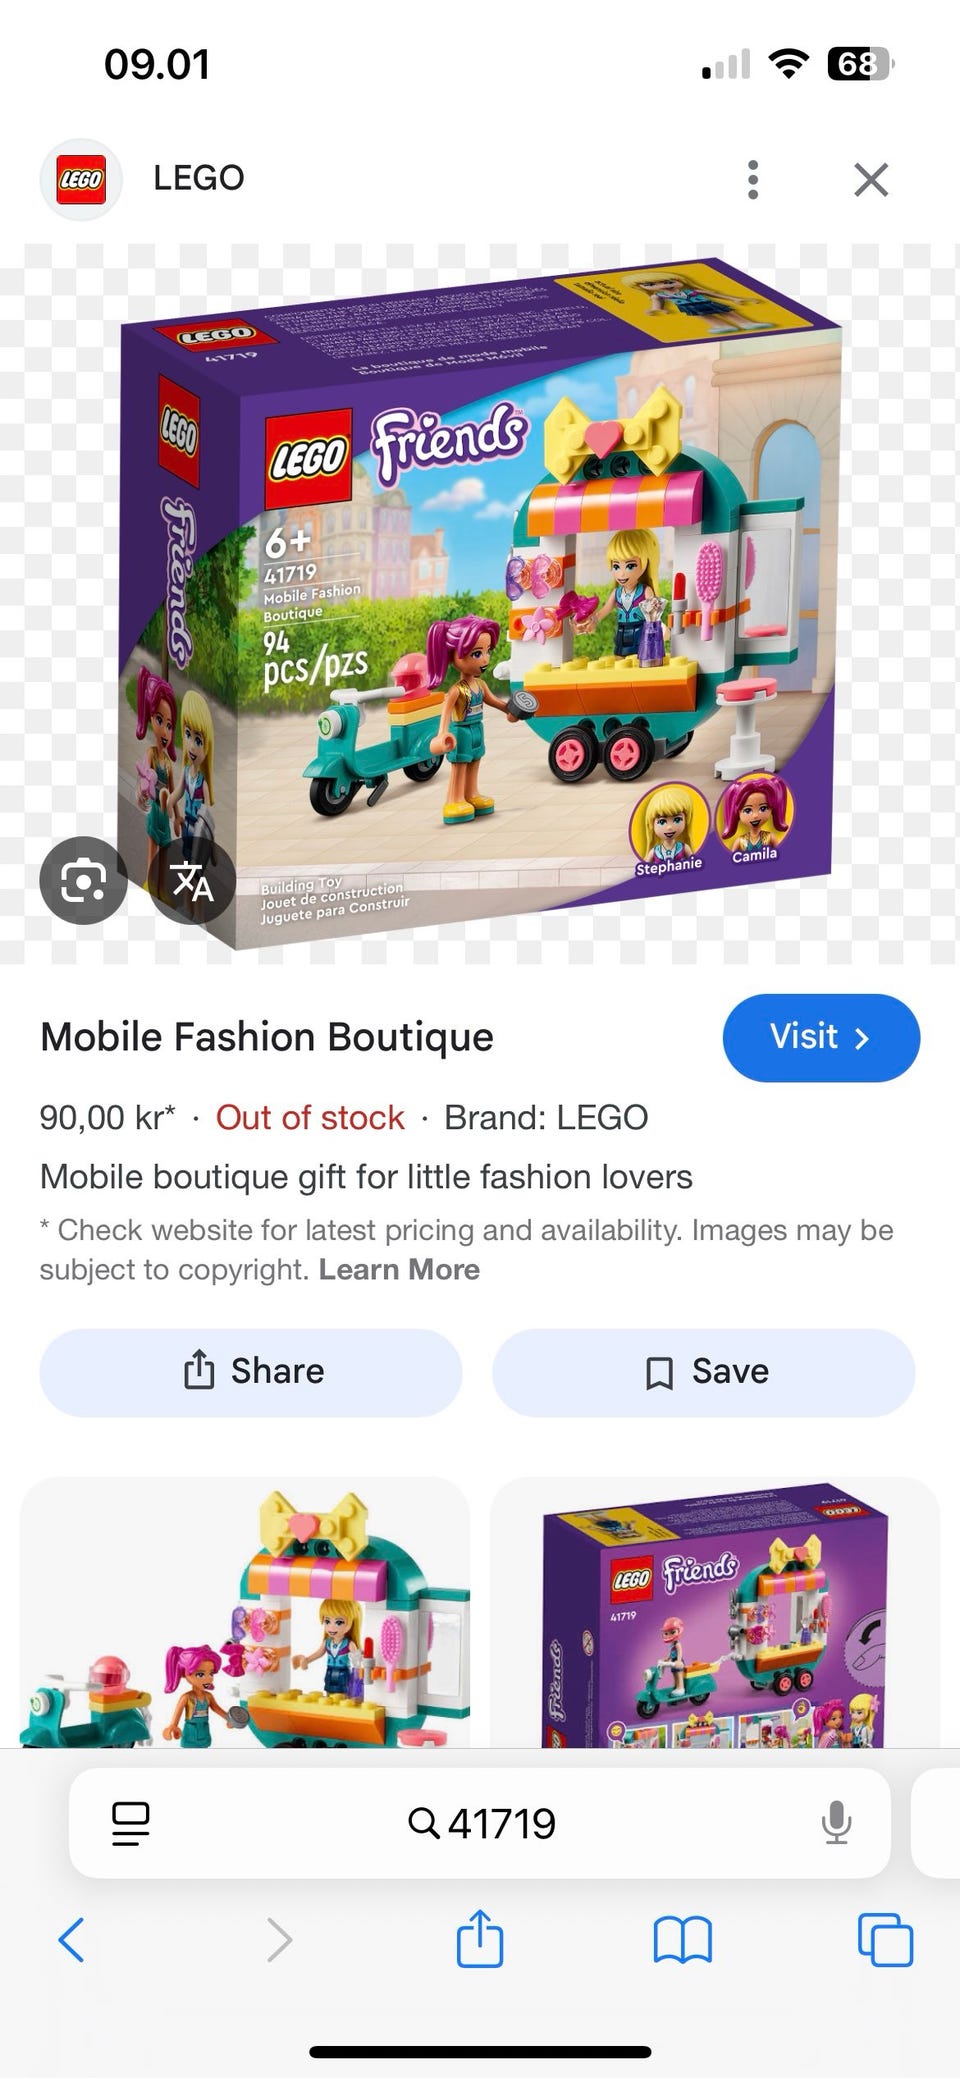The image size is (960, 2078).
Task: Open Safari bookmarks book icon
Action: [x=683, y=1940]
